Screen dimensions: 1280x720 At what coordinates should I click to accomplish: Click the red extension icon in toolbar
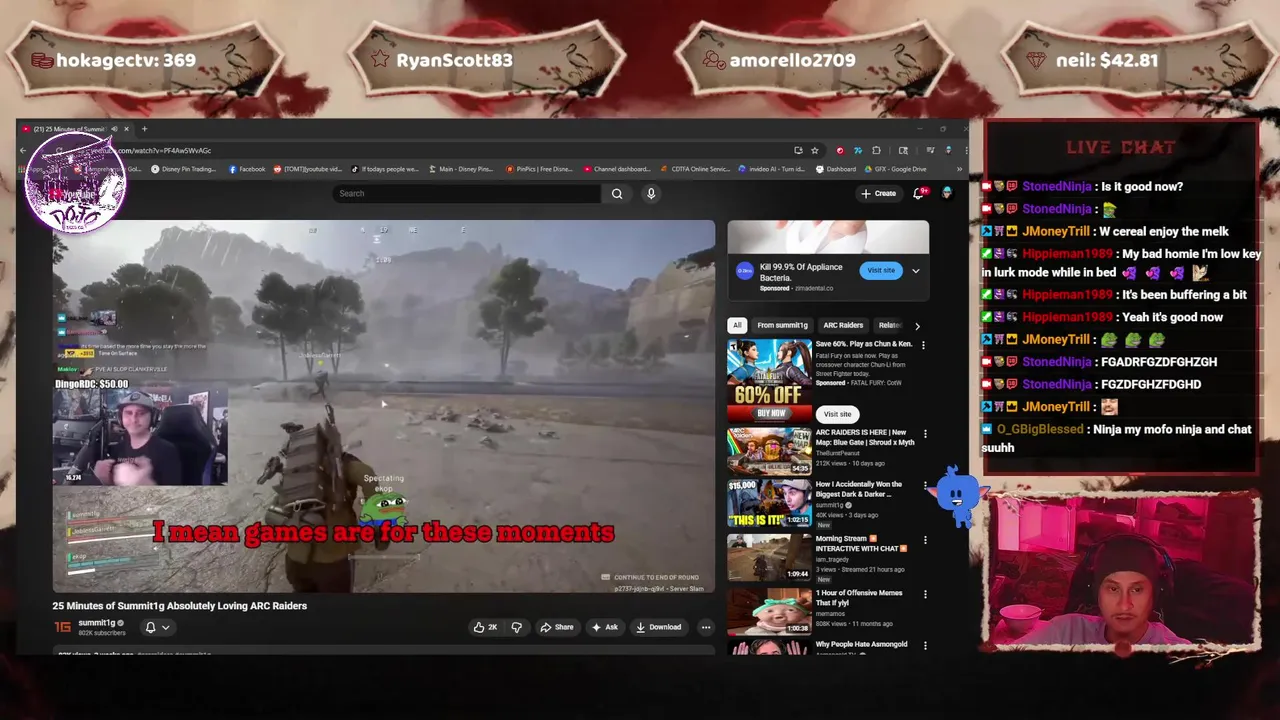[x=840, y=150]
